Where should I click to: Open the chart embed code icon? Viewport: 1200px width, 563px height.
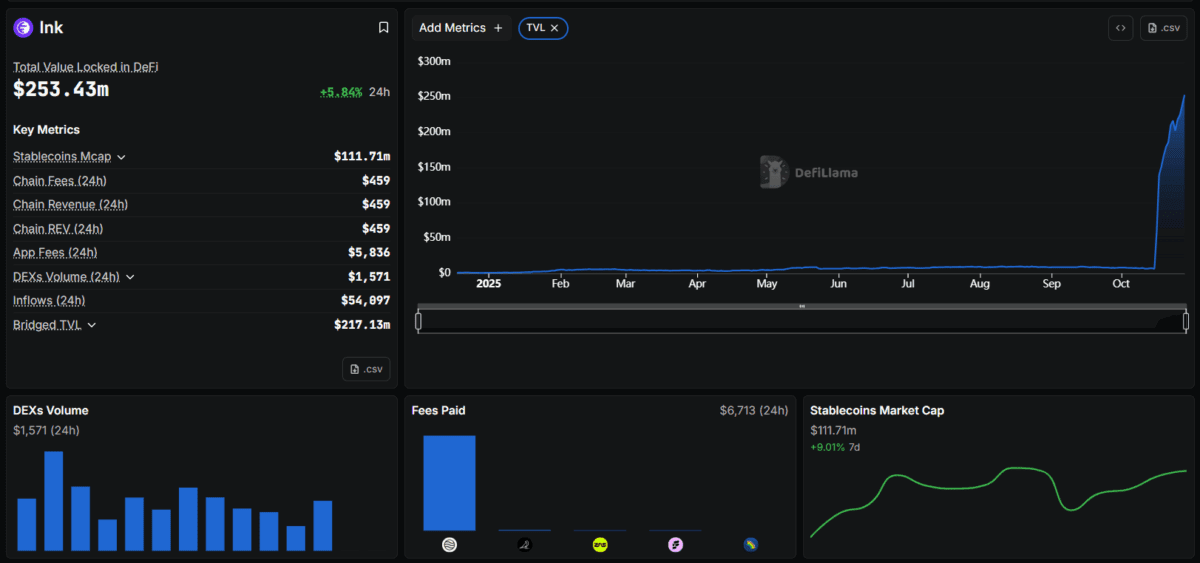click(1120, 28)
